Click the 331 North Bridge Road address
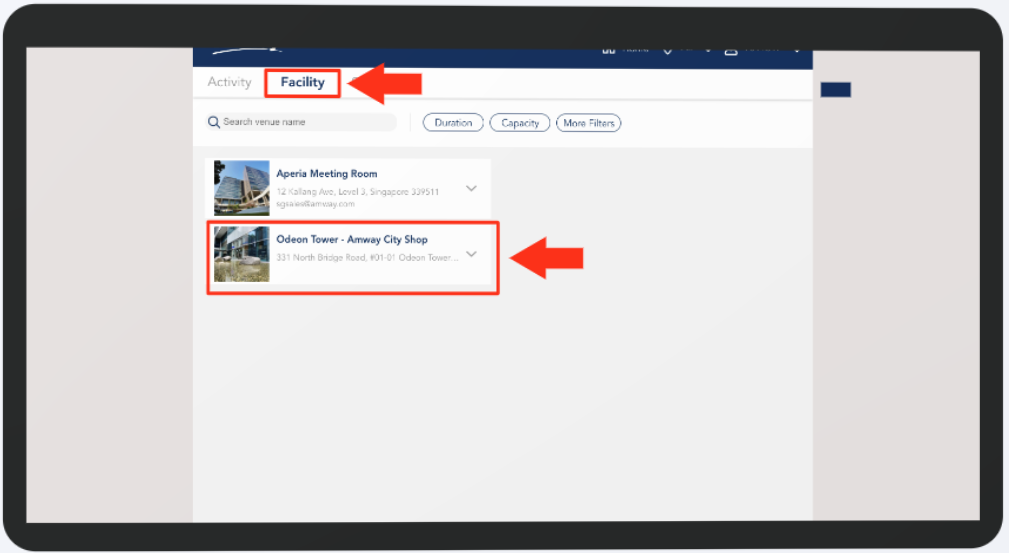The image size is (1009, 553). click(366, 257)
